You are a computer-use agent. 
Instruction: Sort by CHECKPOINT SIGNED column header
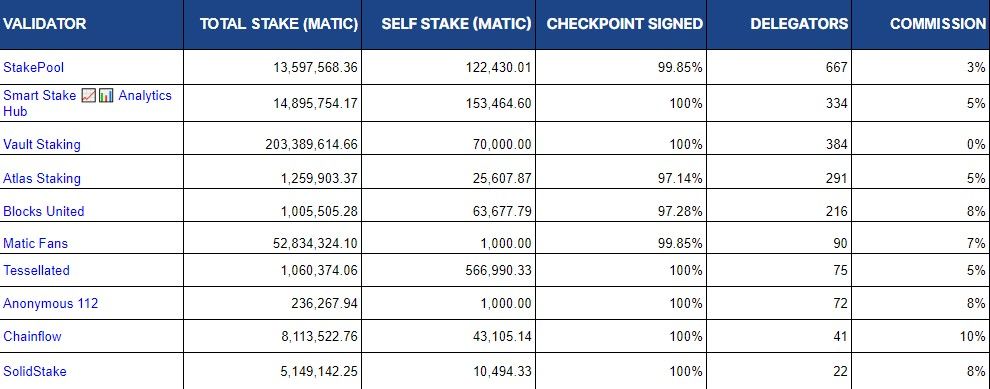click(624, 24)
